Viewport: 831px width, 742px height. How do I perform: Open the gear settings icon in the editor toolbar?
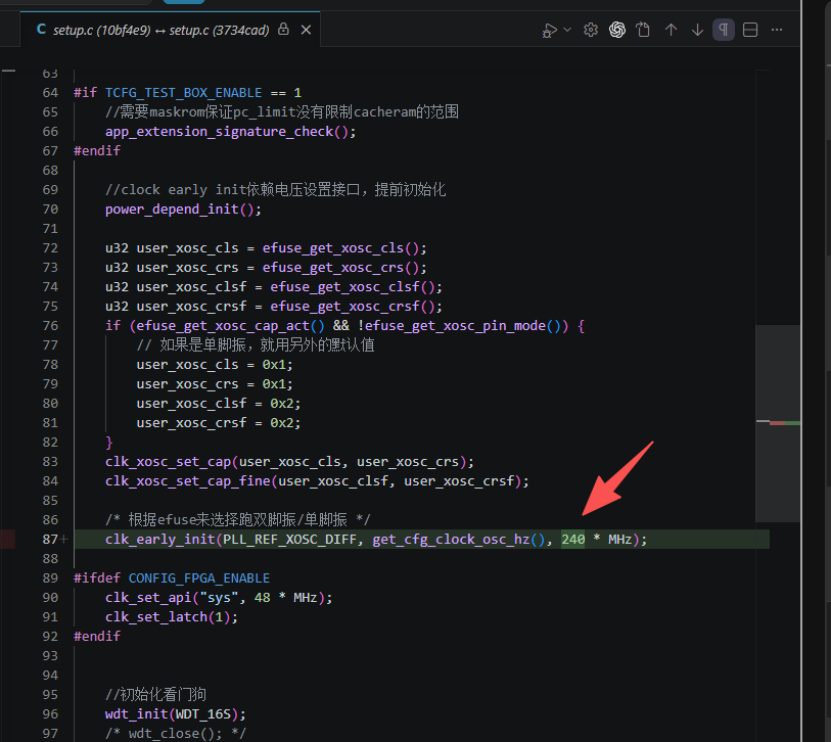(x=590, y=30)
